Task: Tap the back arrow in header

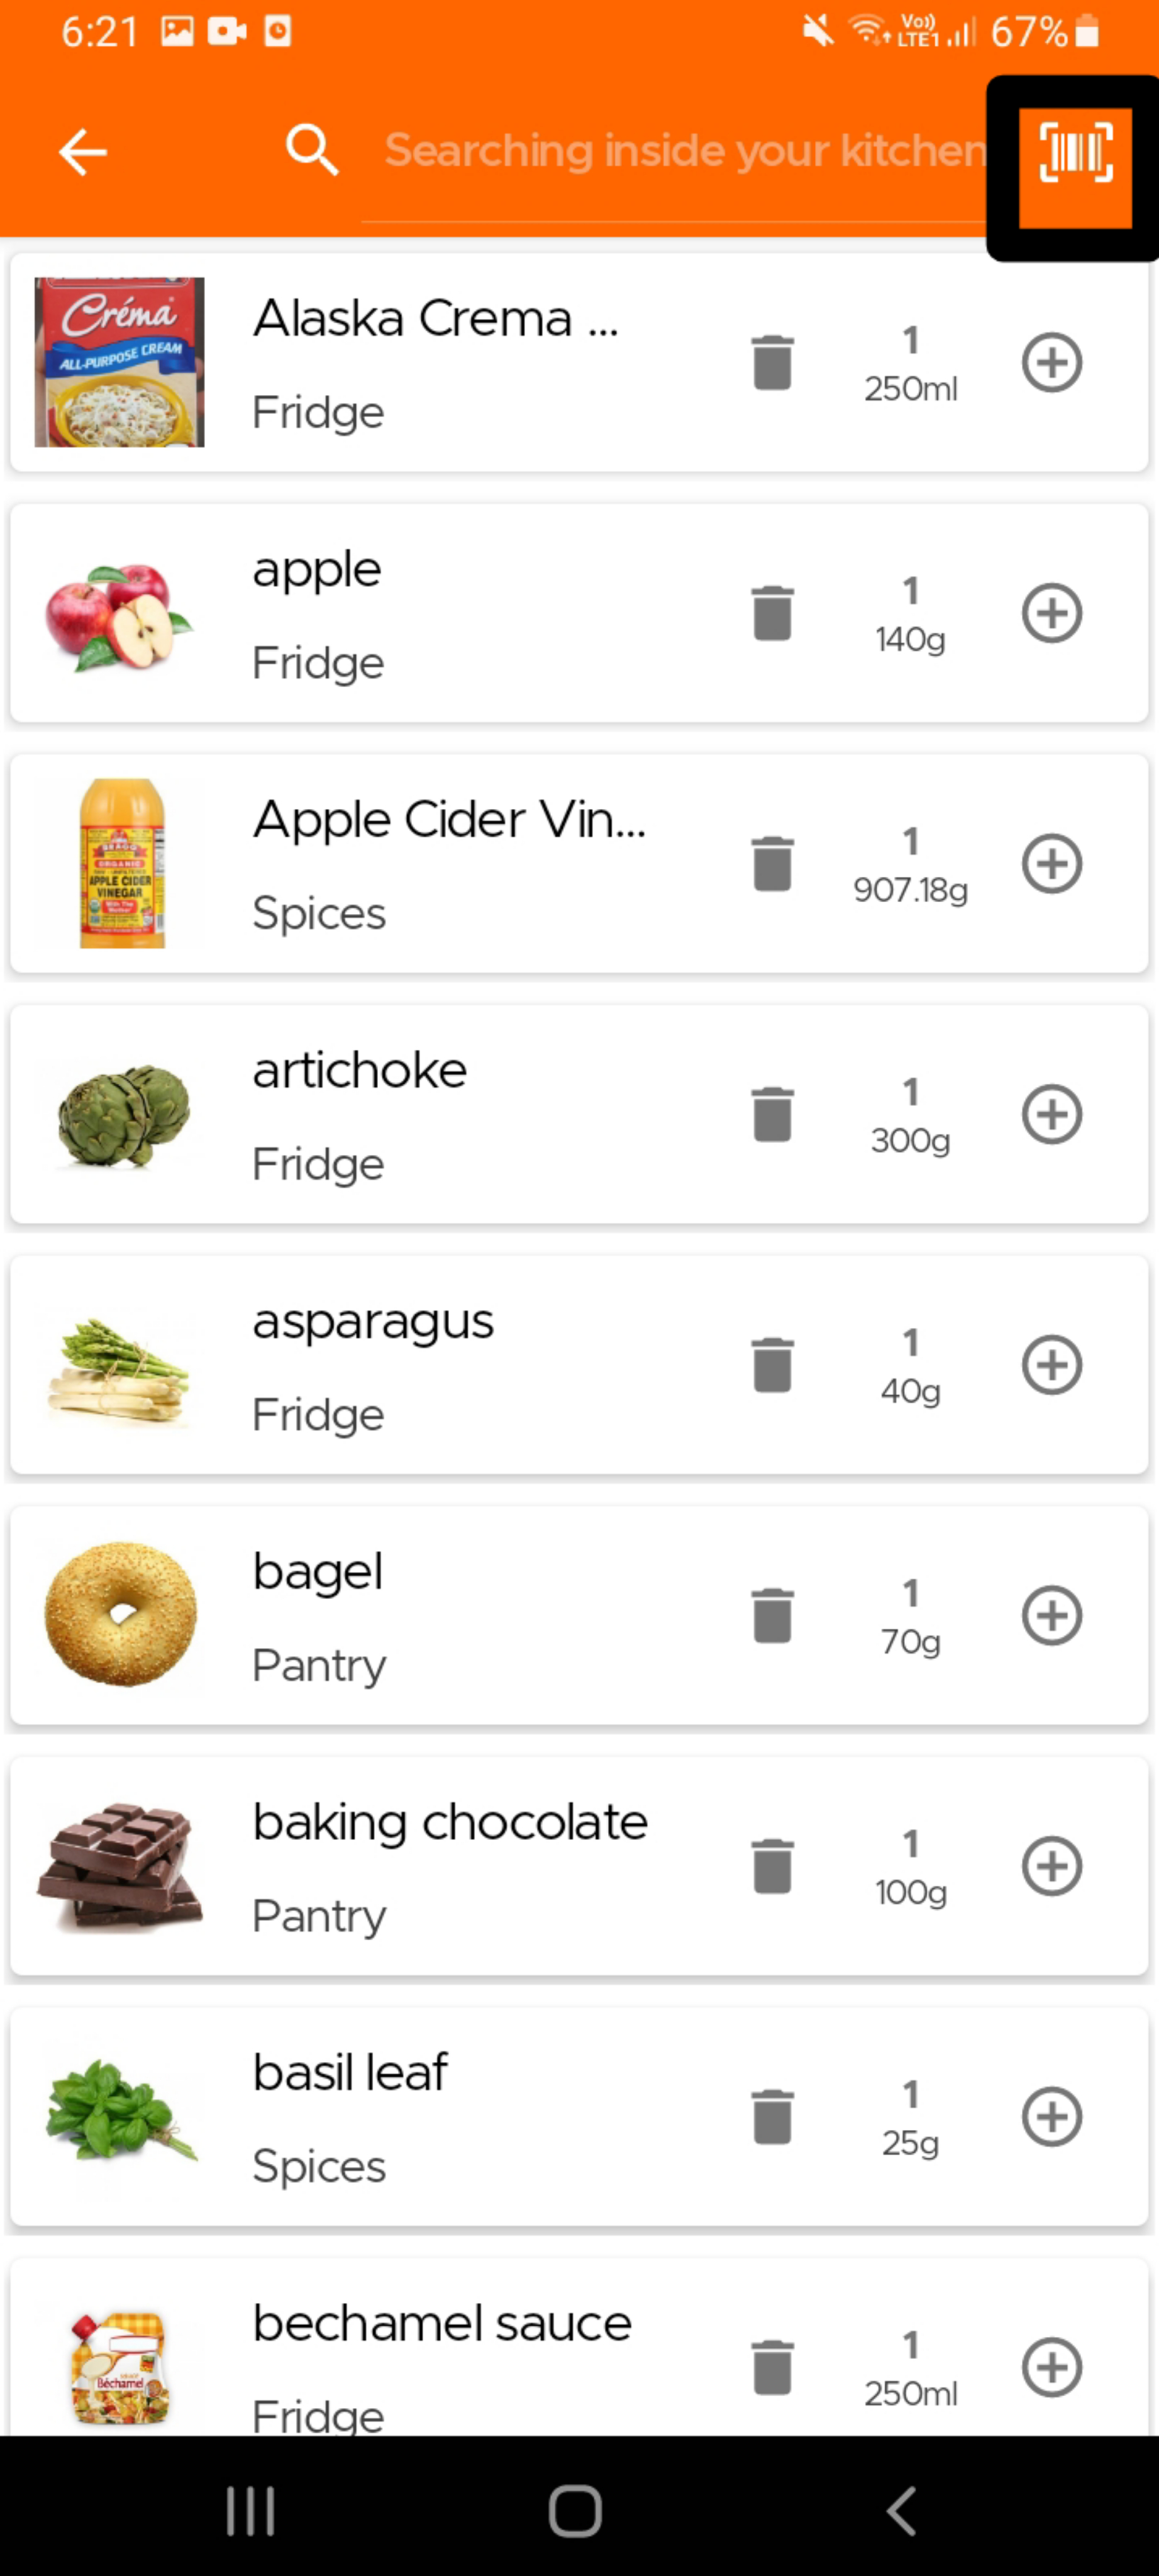Action: 82,152
